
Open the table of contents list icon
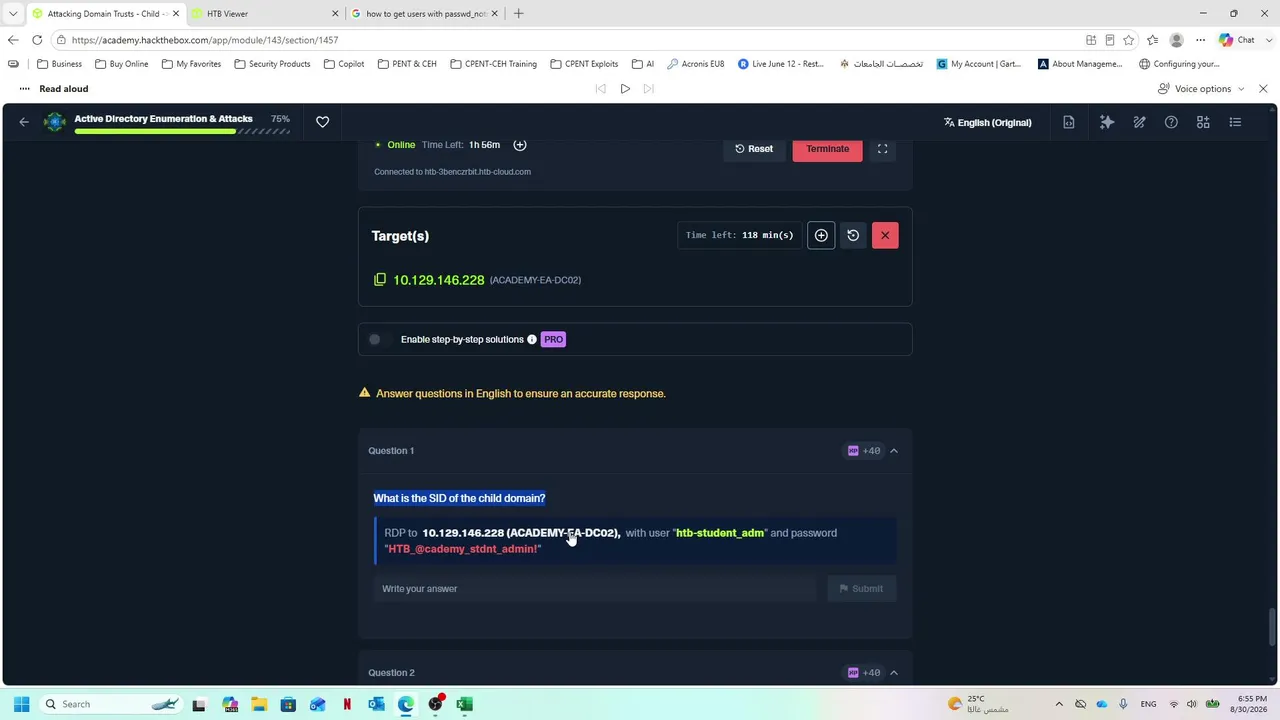[x=1235, y=122]
